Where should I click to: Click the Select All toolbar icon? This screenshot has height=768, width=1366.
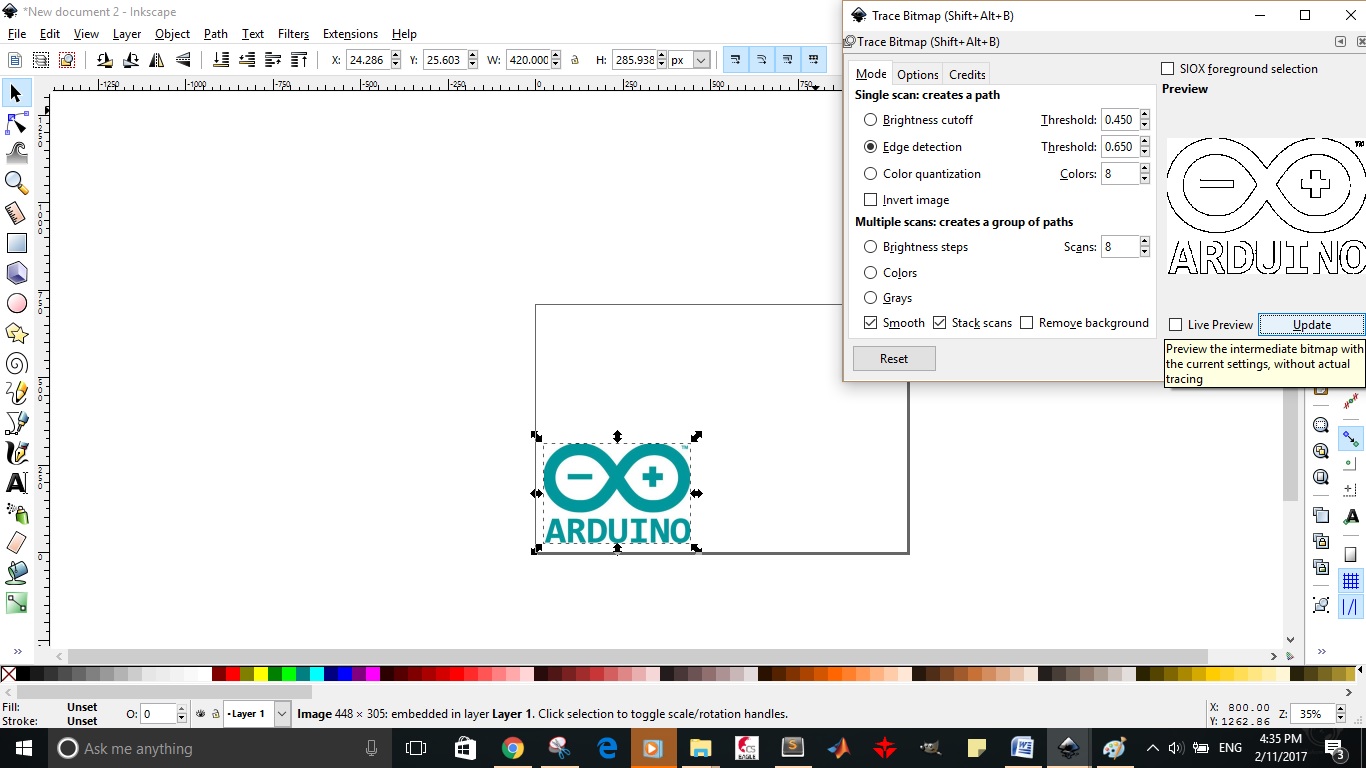15,60
